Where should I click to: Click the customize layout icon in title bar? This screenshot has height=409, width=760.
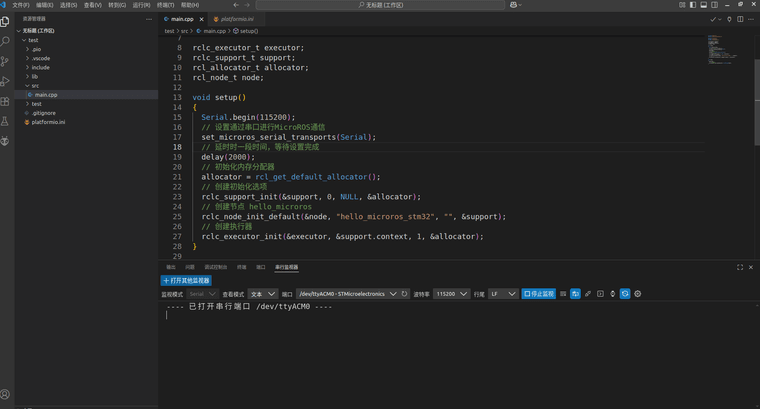click(682, 5)
